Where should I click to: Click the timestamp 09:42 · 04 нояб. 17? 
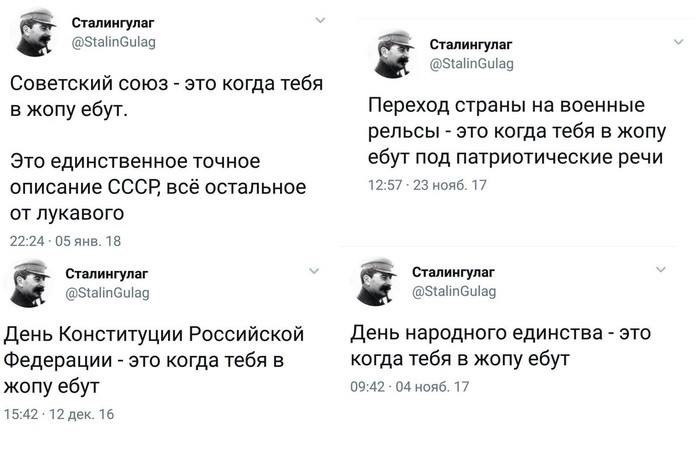pyautogui.click(x=409, y=386)
